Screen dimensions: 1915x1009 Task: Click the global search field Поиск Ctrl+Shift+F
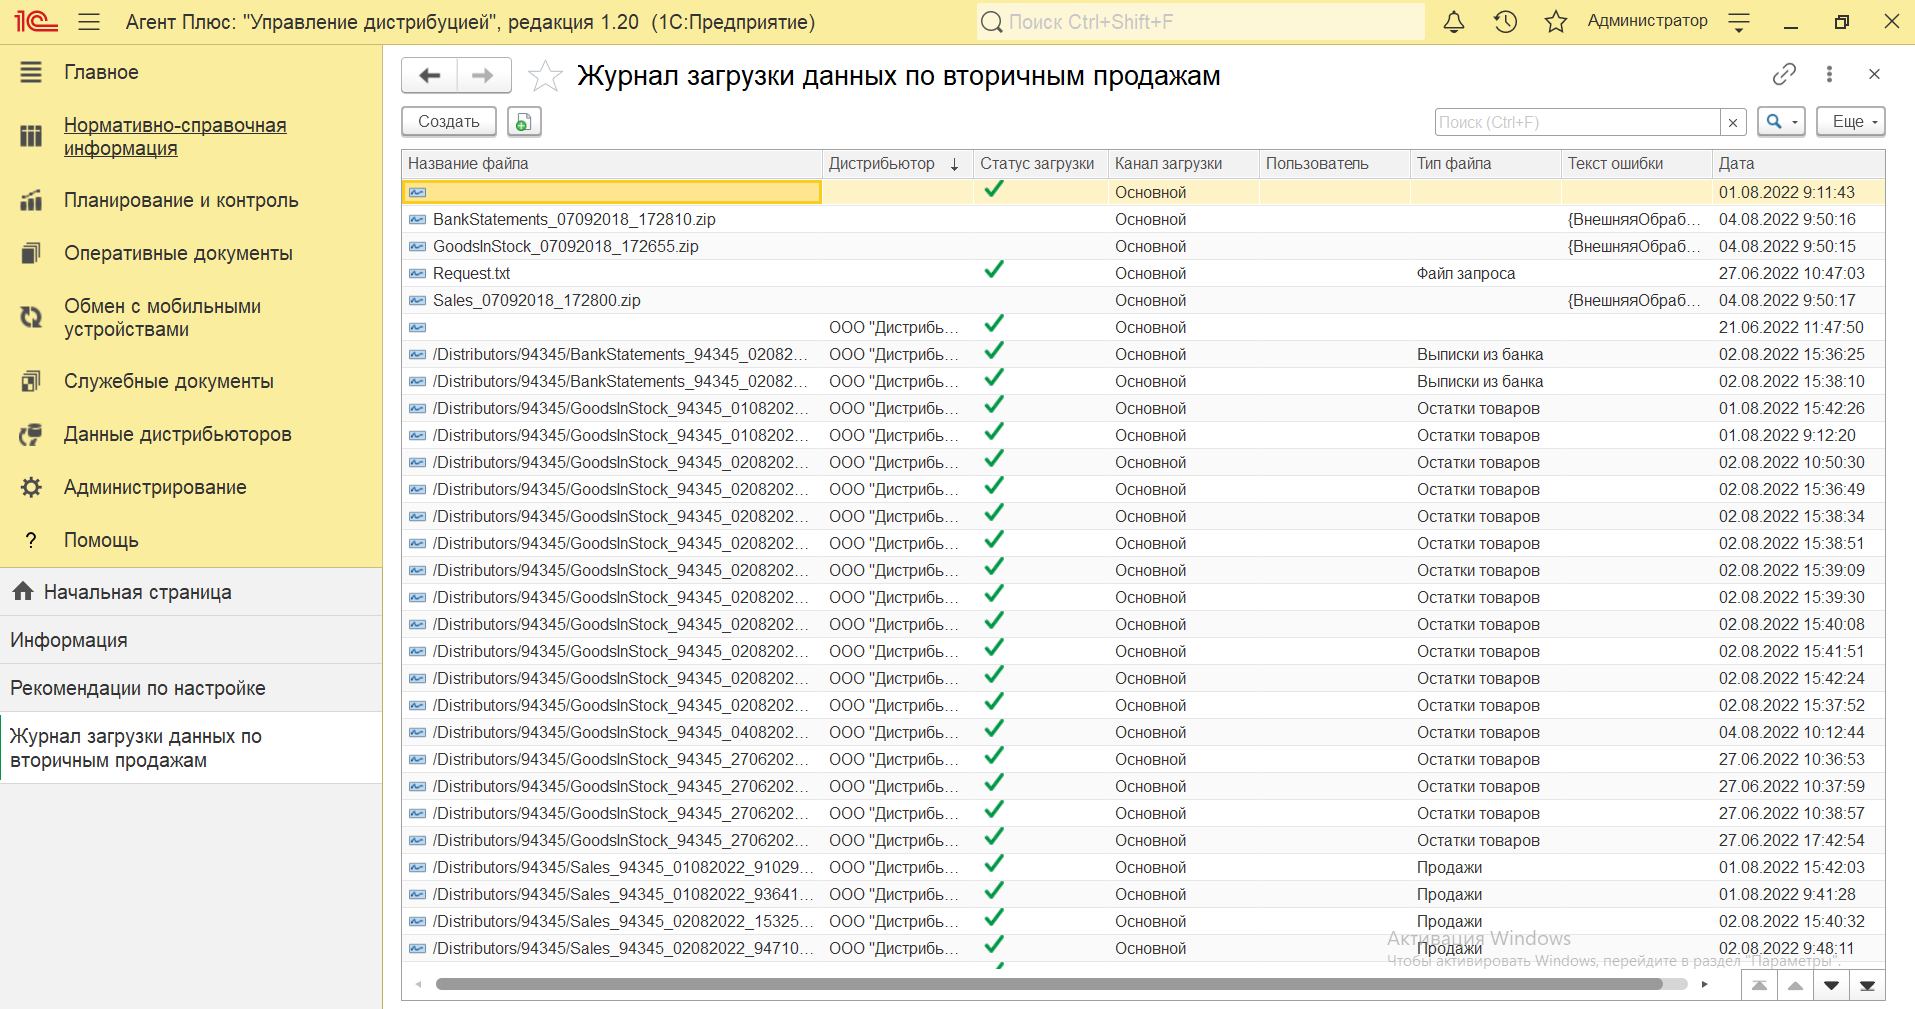1200,21
